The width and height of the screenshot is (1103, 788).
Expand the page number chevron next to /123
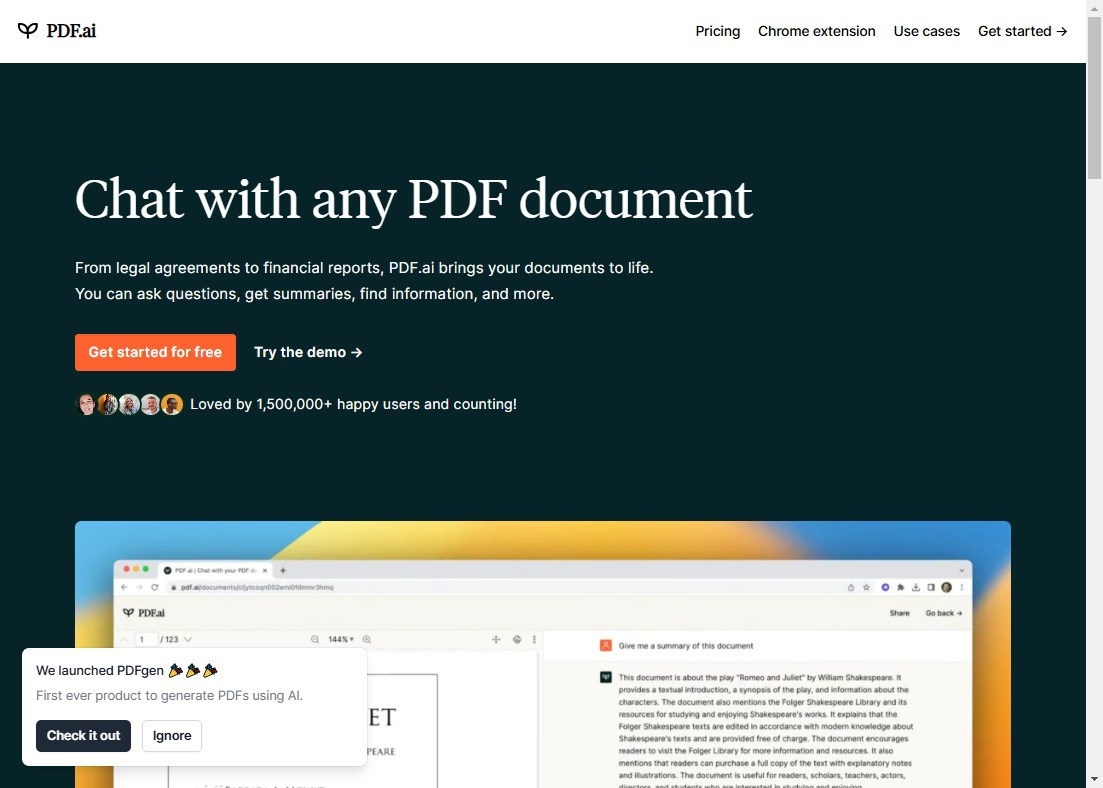pyautogui.click(x=189, y=638)
